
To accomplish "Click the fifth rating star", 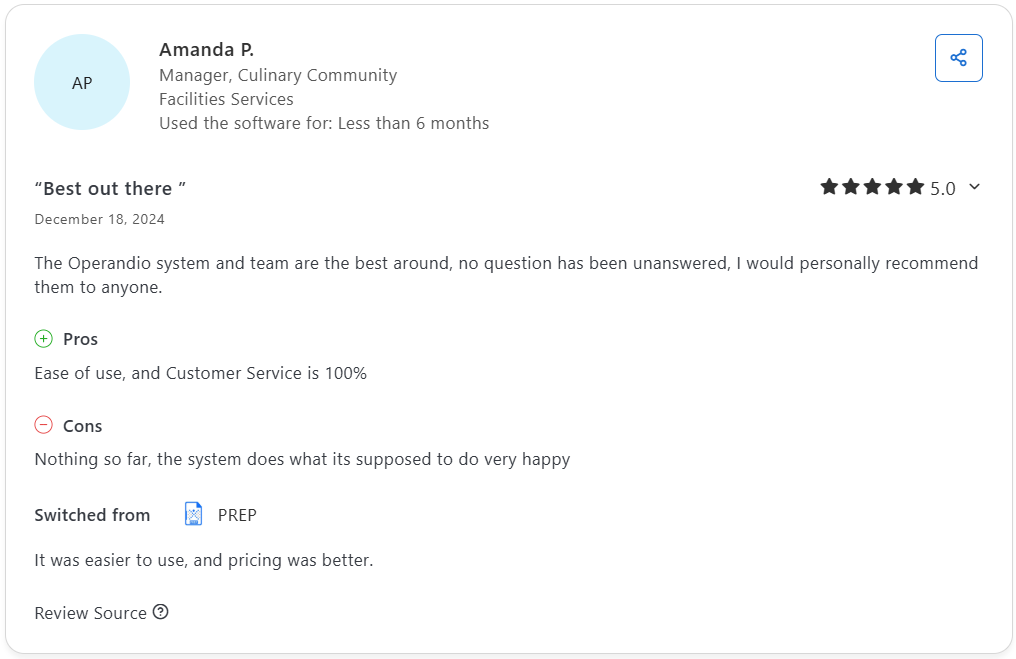I will pyautogui.click(x=915, y=187).
